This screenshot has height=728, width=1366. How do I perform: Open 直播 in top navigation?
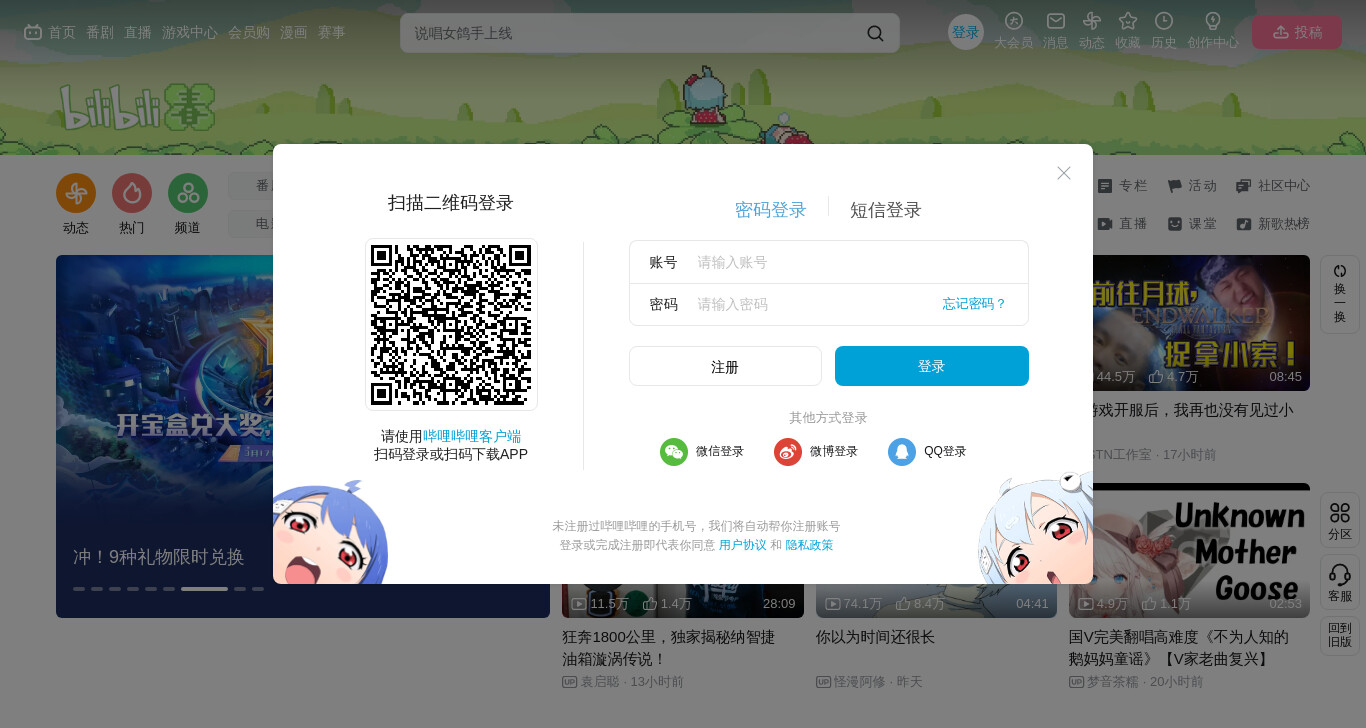138,32
